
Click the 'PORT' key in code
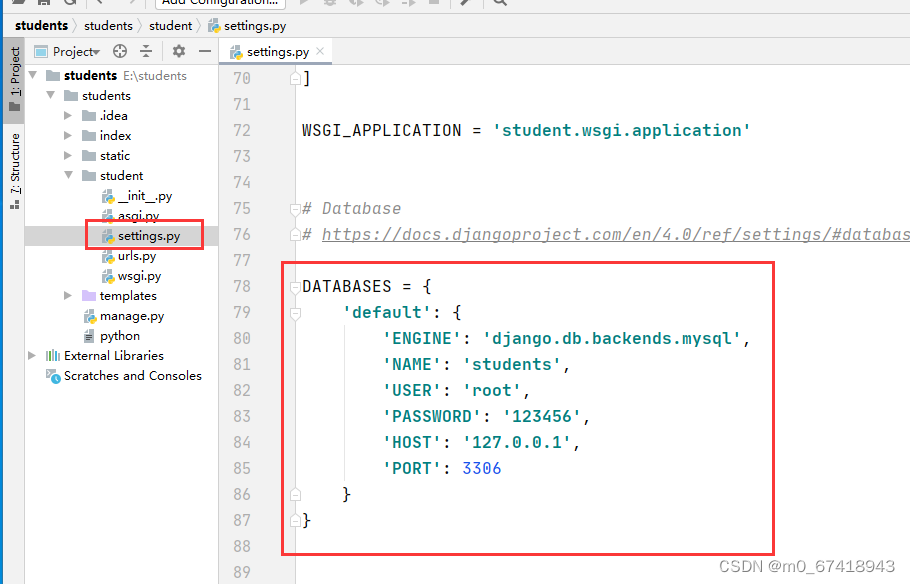[412, 468]
